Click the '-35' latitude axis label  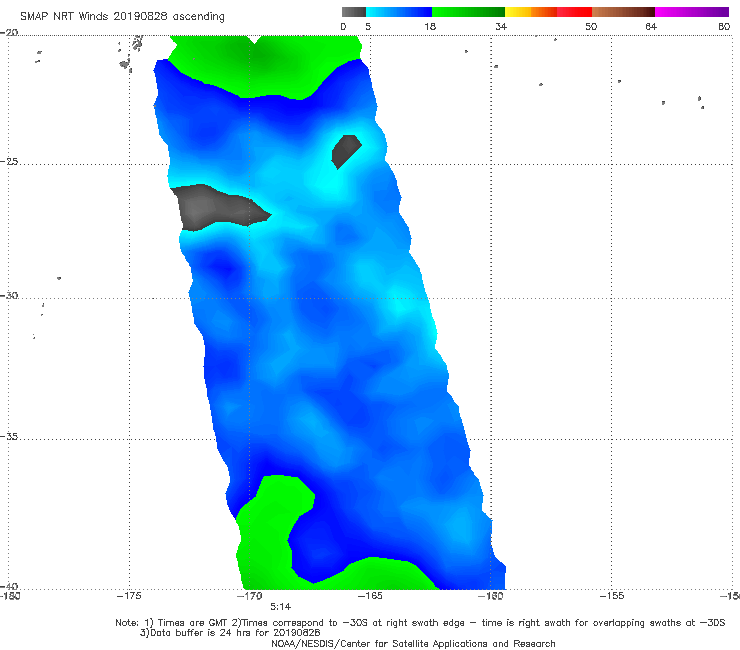tap(9, 436)
